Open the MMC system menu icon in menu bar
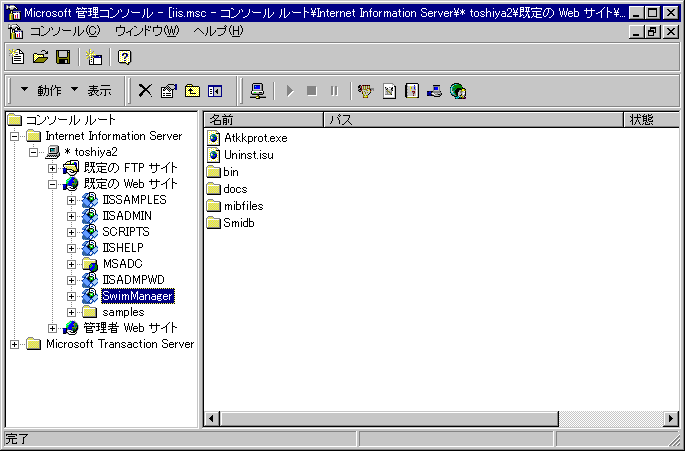 pos(16,32)
